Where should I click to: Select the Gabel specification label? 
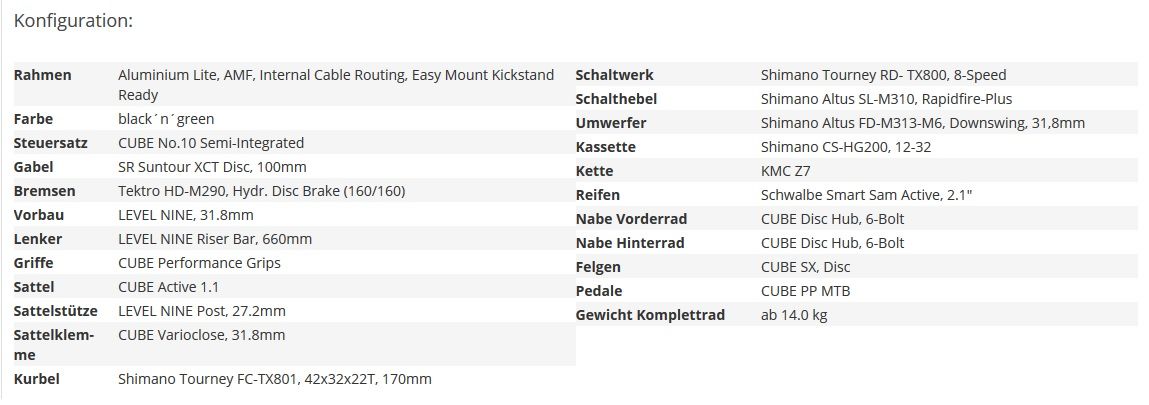34,167
